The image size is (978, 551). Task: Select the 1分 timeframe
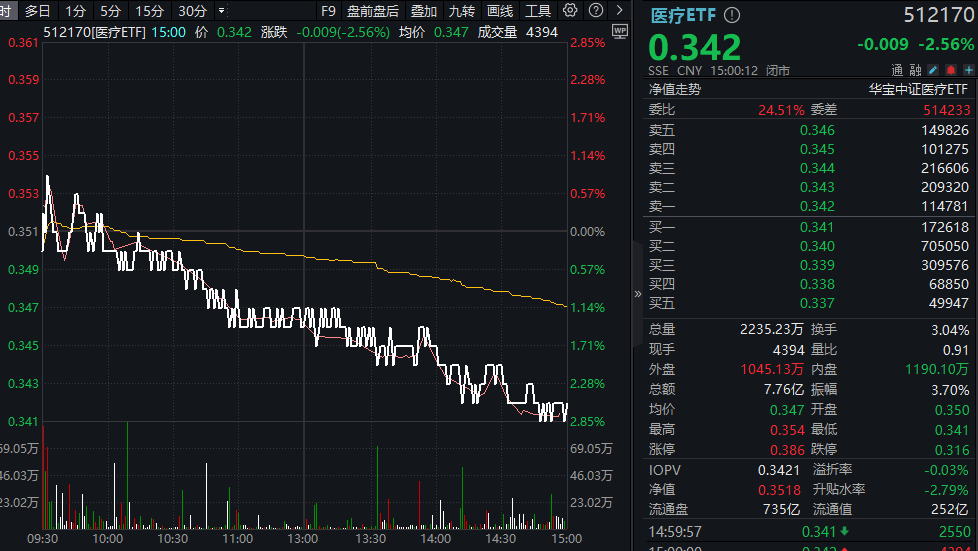point(75,11)
